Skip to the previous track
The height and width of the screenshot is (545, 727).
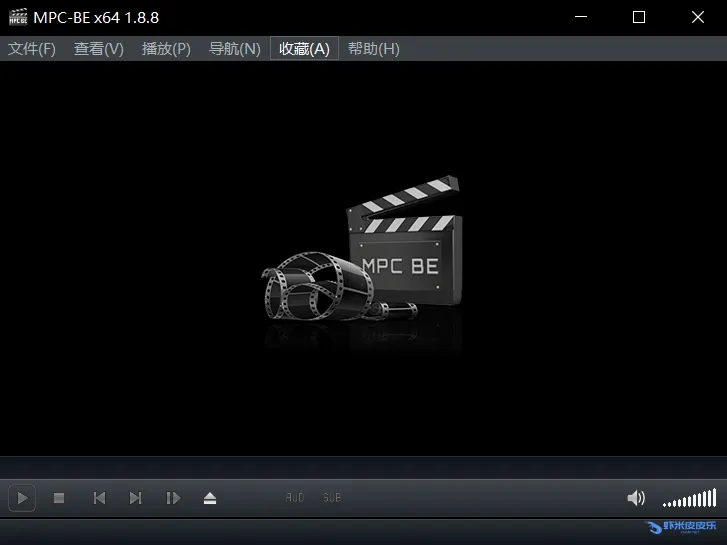click(99, 498)
